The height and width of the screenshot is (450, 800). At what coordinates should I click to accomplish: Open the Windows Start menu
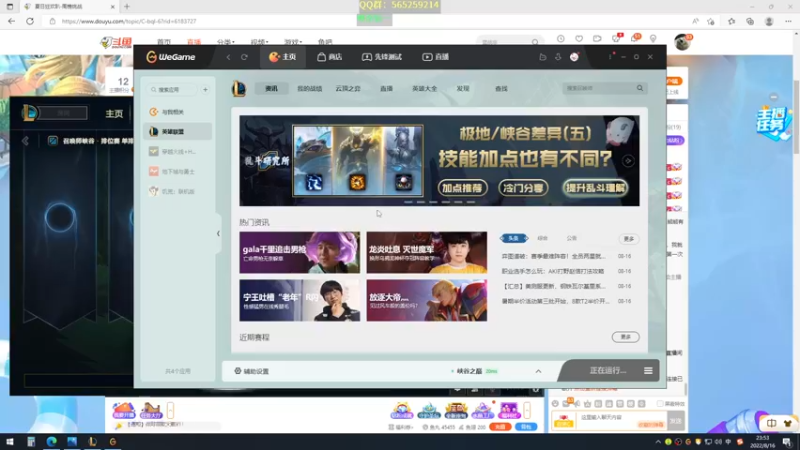10,441
